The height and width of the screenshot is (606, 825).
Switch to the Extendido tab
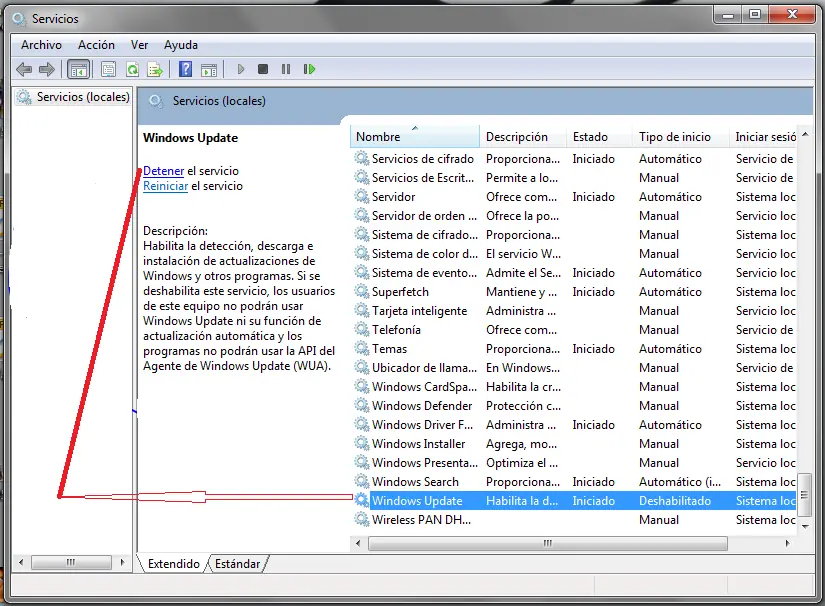(x=174, y=564)
